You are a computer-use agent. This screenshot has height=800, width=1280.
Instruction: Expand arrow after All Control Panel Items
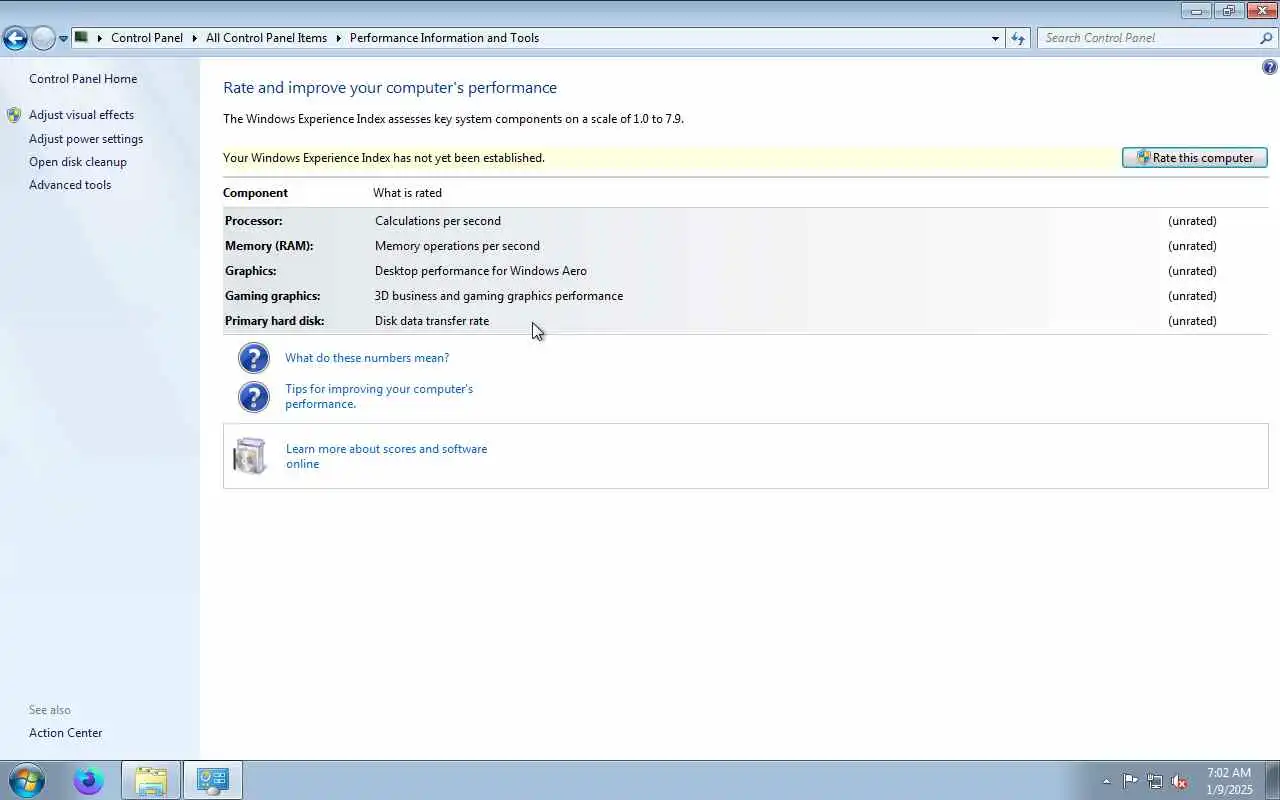tap(338, 38)
